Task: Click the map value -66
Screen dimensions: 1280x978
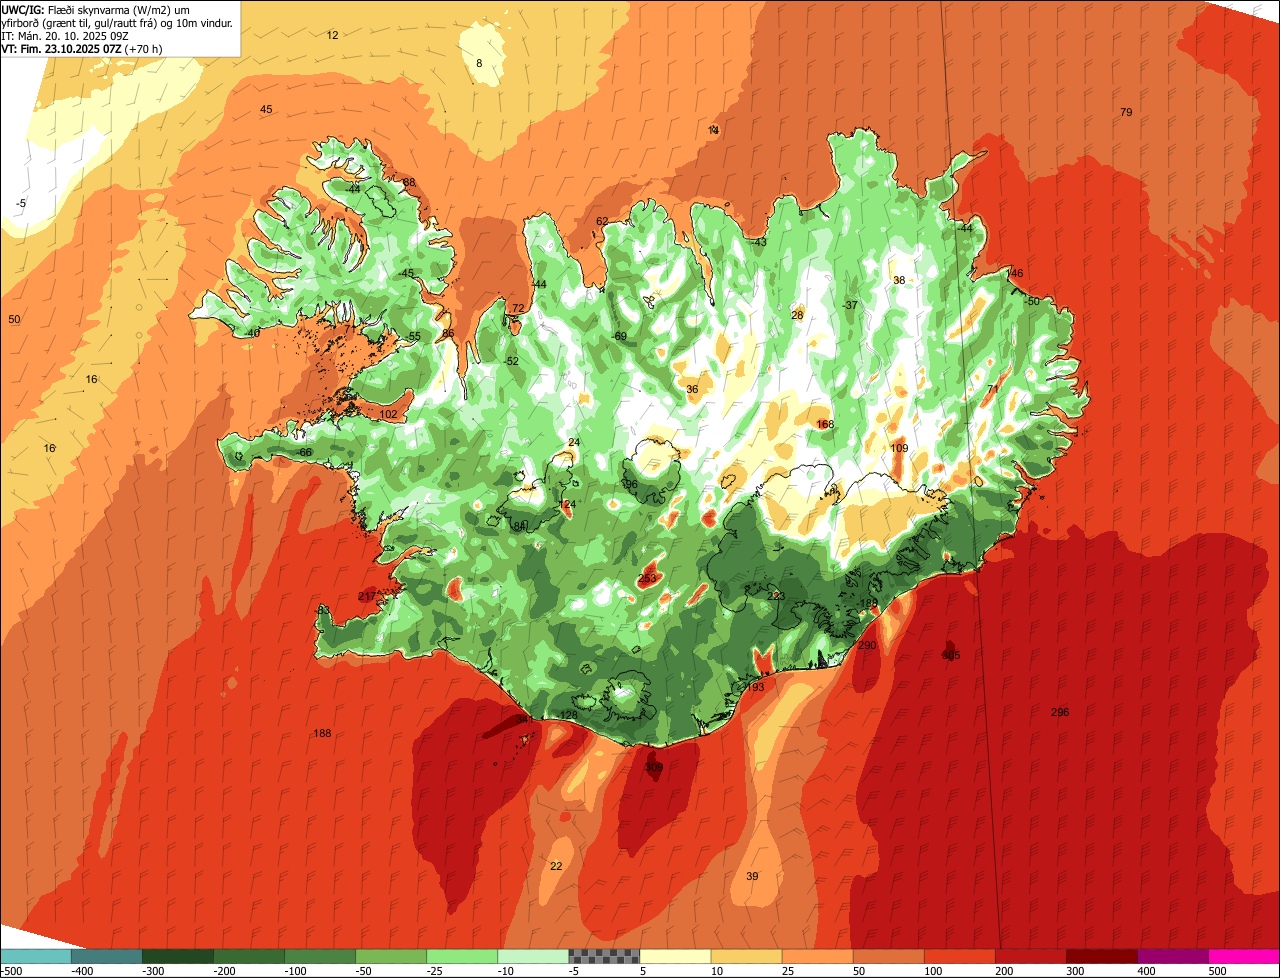Action: [304, 452]
